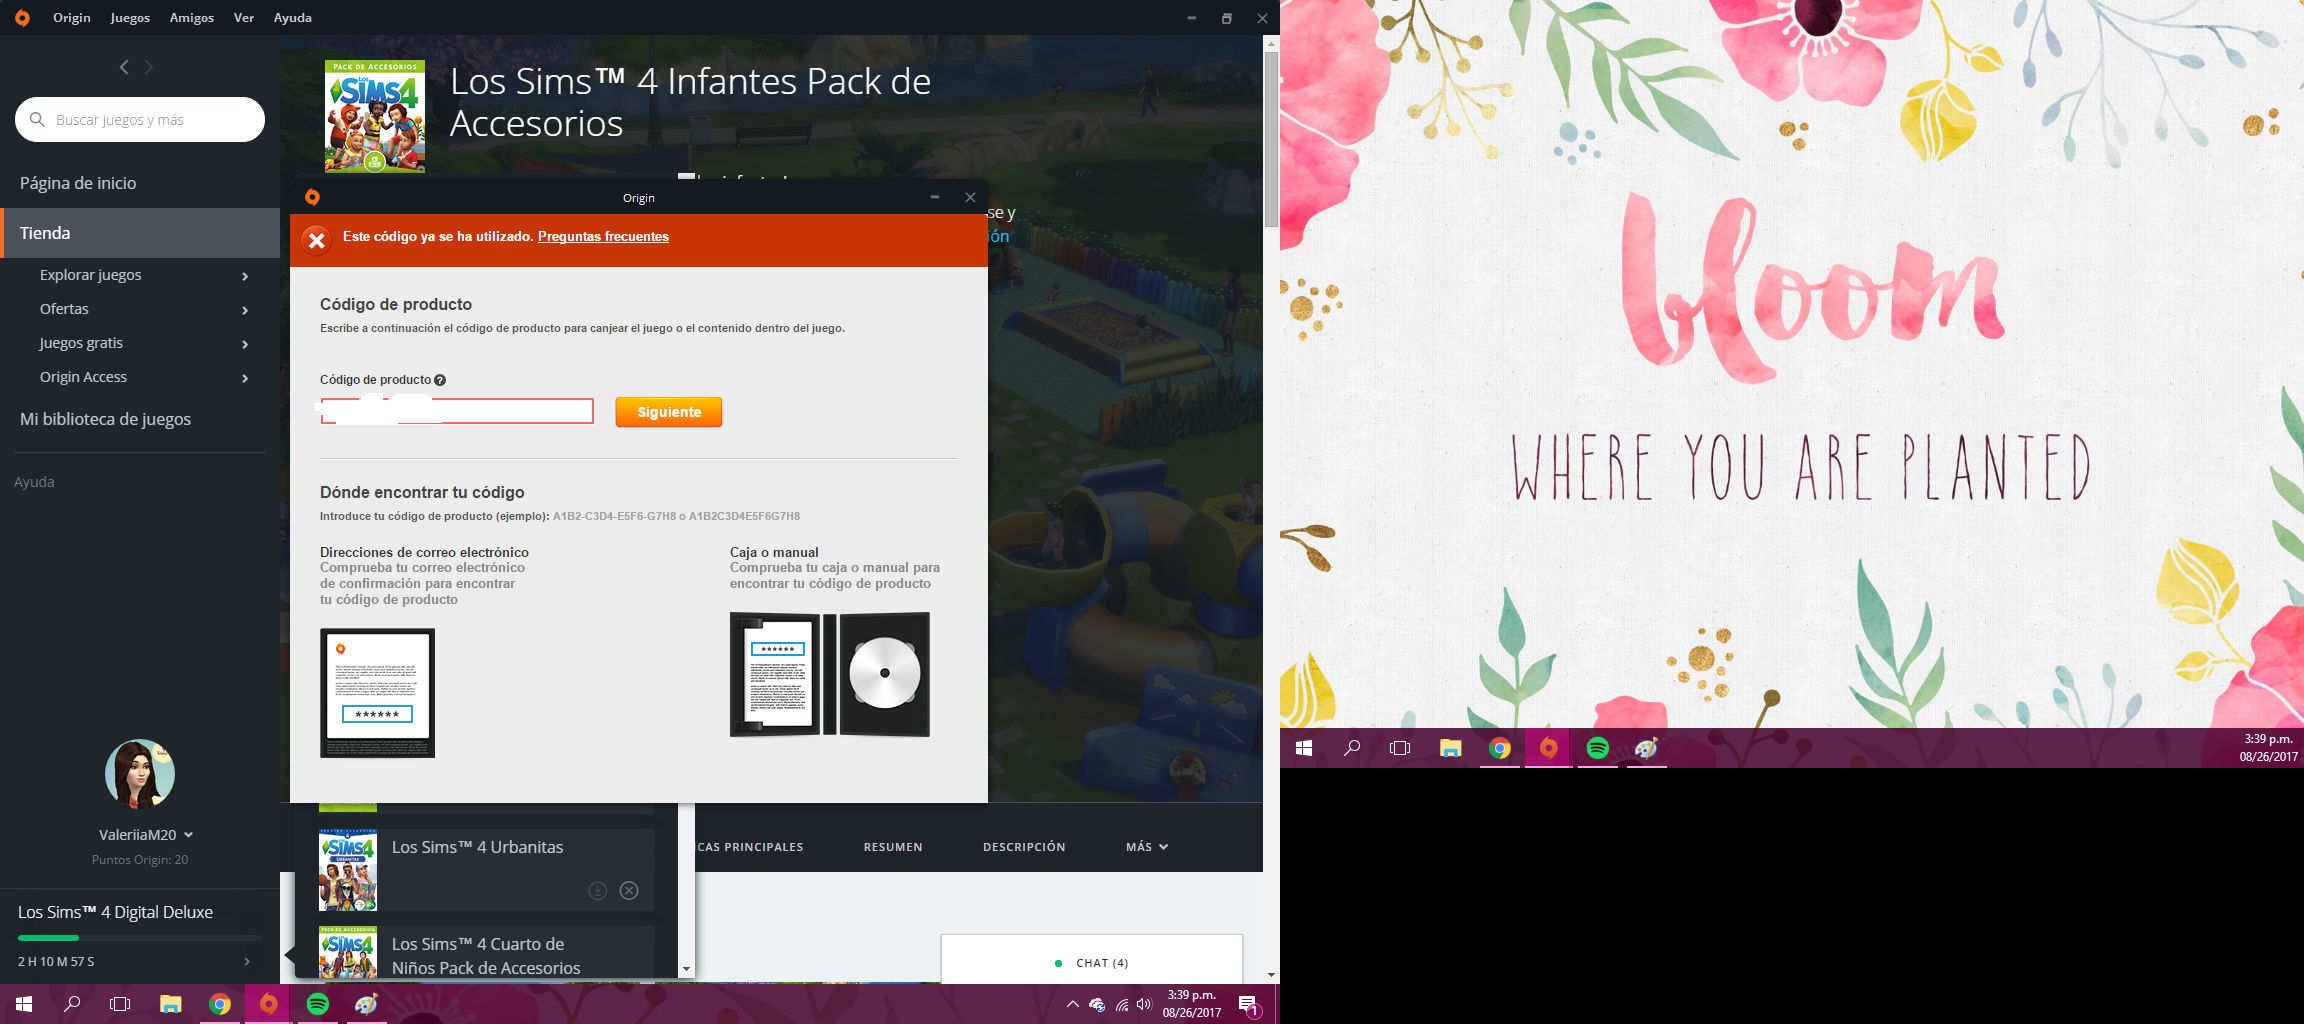
Task: Click the Los Sims 4 Urbanitas thumbnail
Action: pos(348,870)
